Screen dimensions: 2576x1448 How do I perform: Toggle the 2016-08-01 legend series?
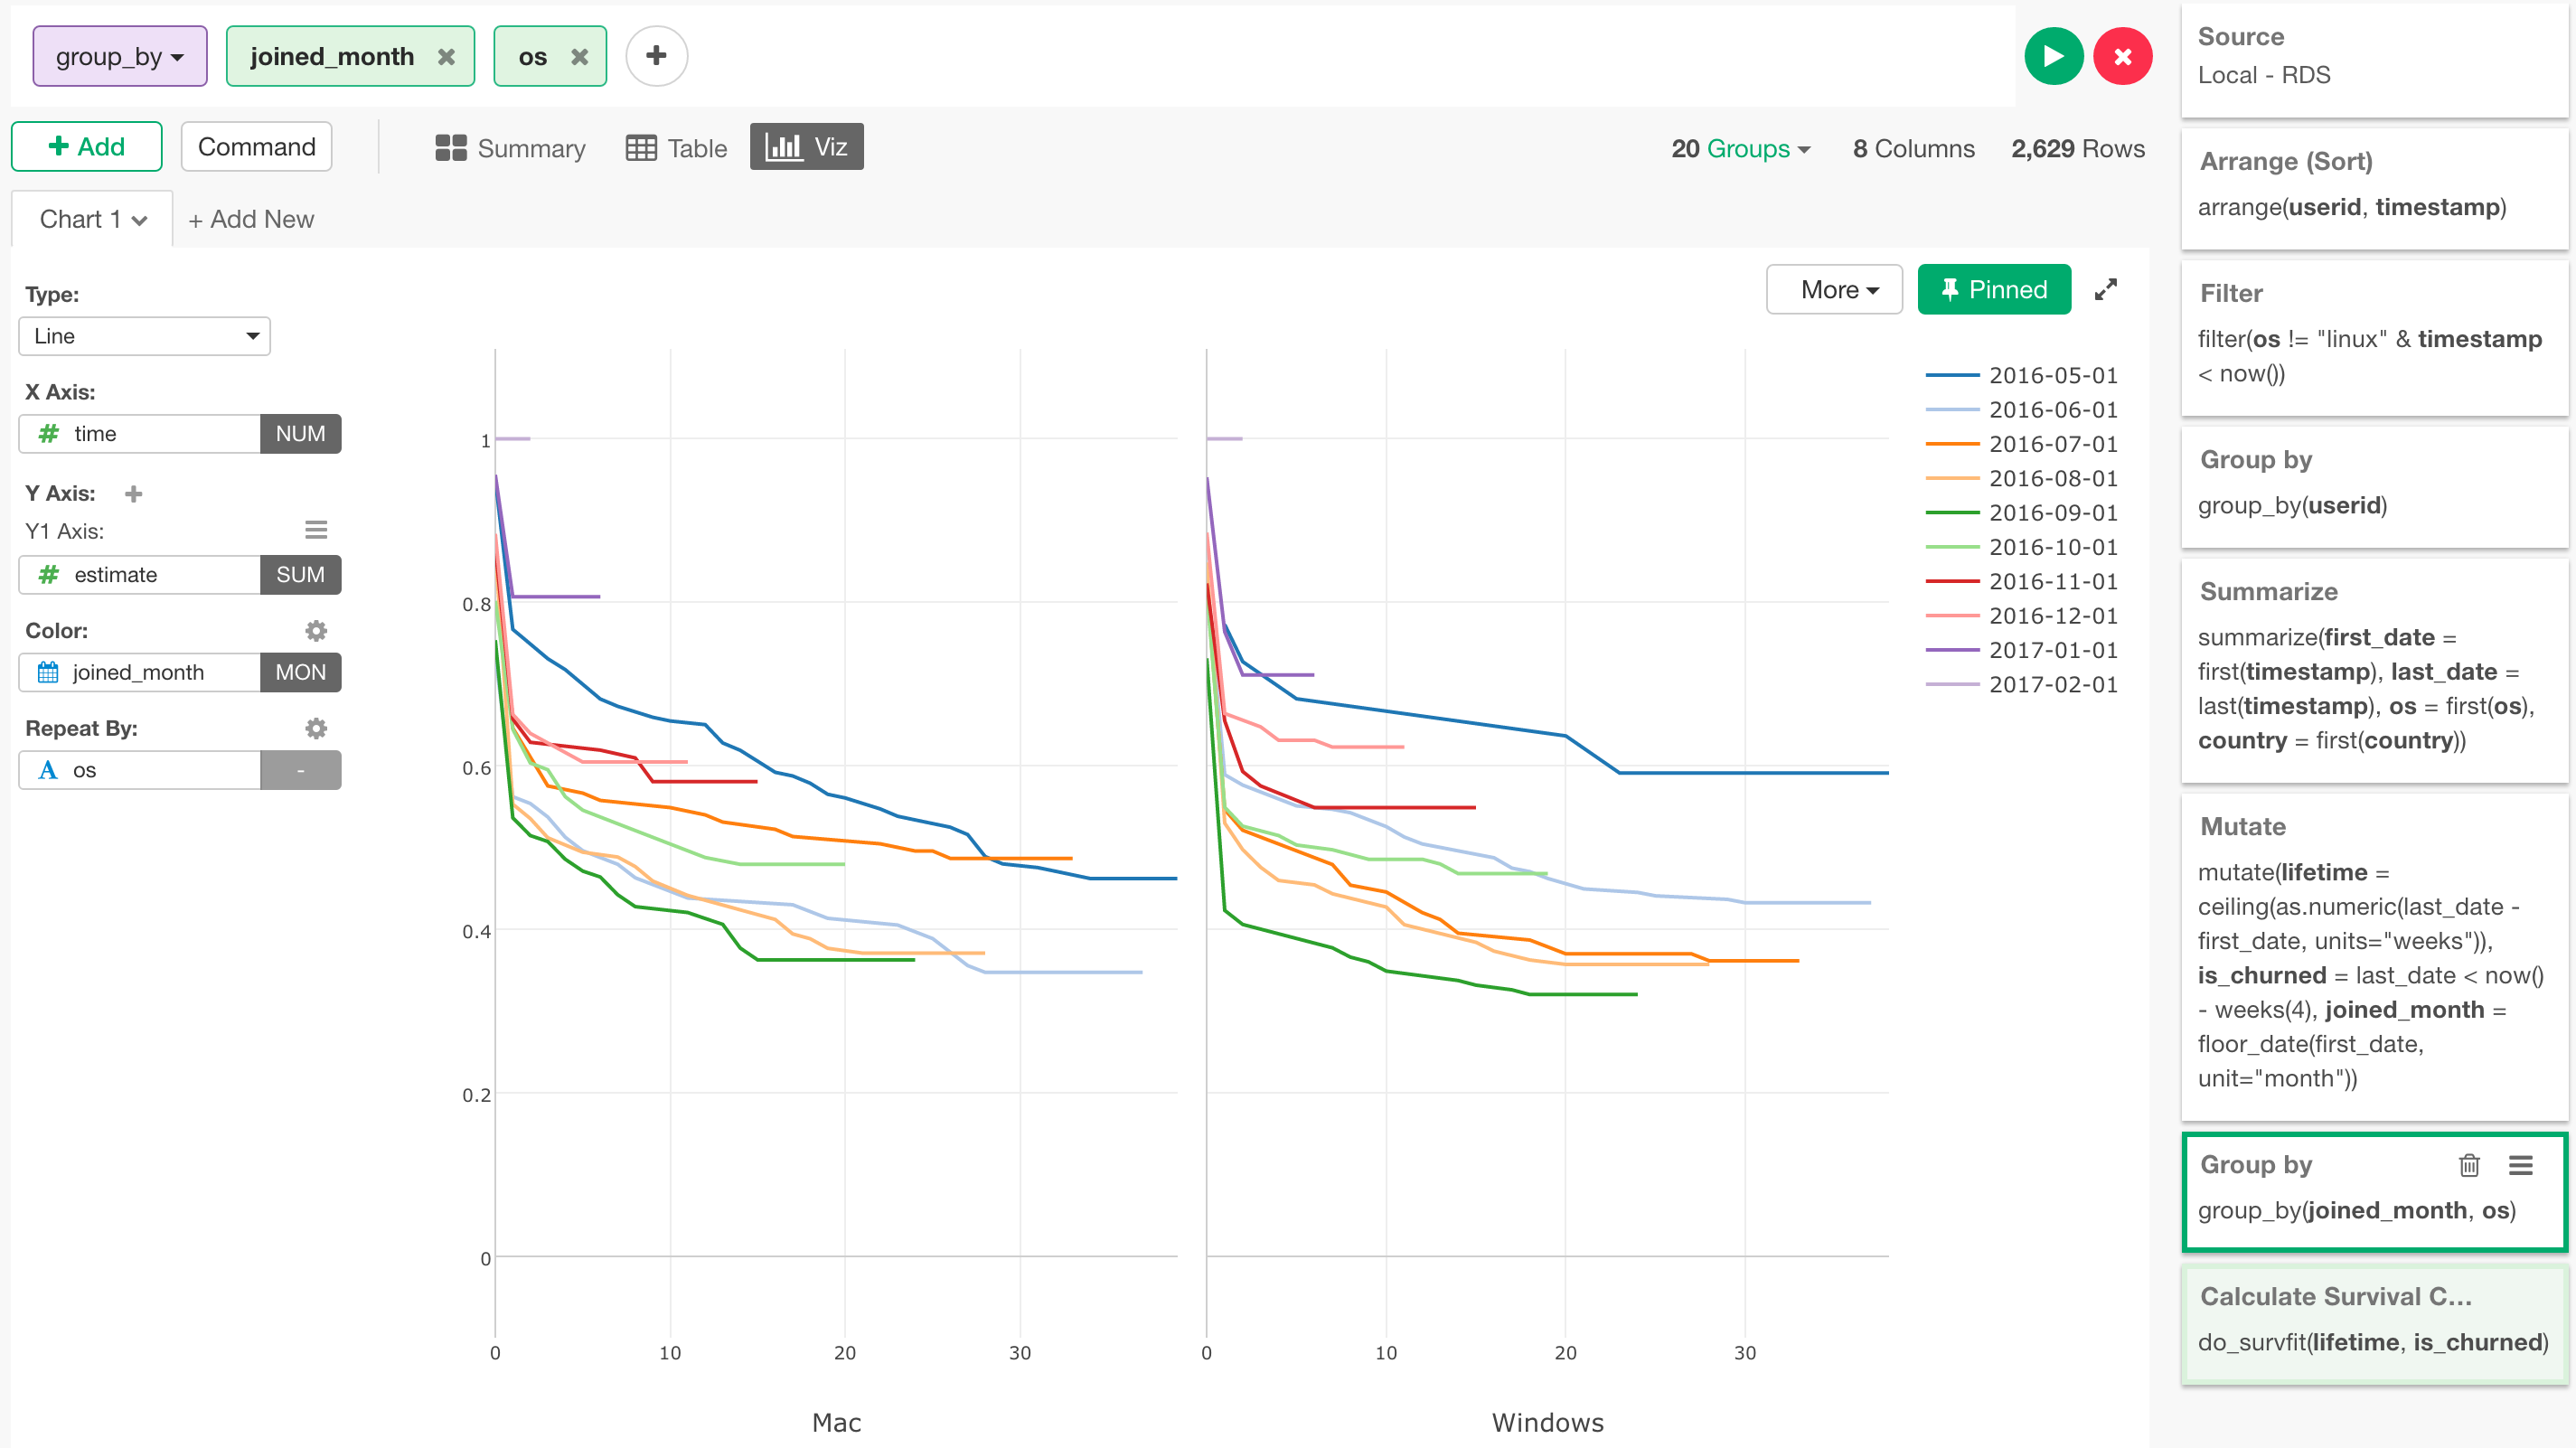(2022, 478)
